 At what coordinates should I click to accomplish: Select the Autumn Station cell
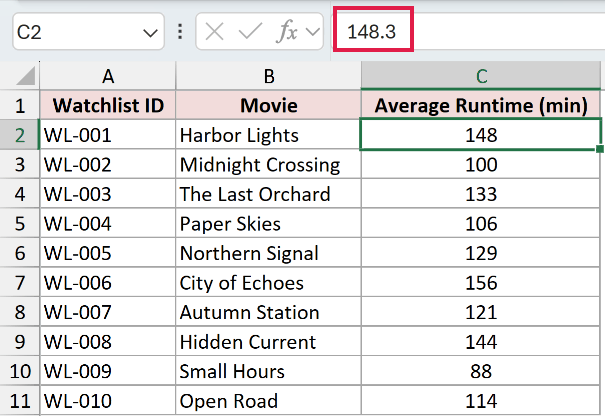pos(269,312)
